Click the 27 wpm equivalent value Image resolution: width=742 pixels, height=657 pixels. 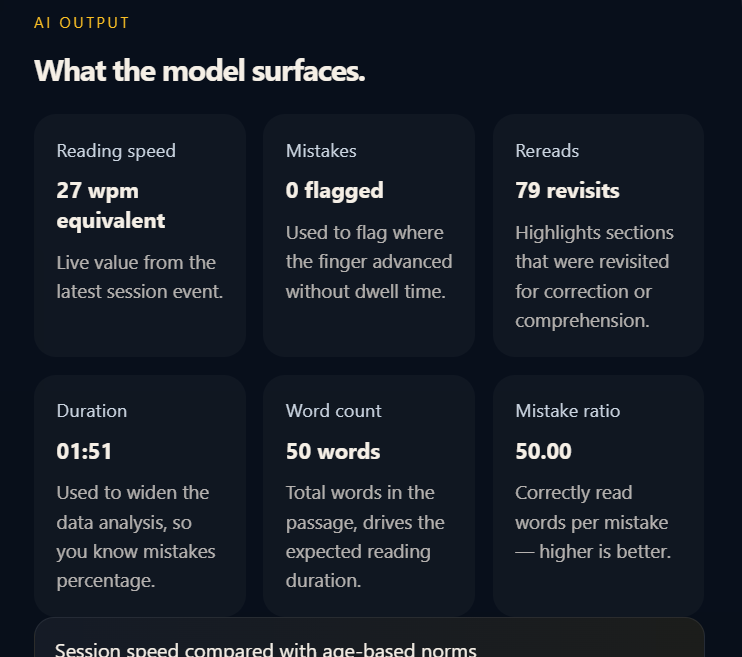coord(111,205)
